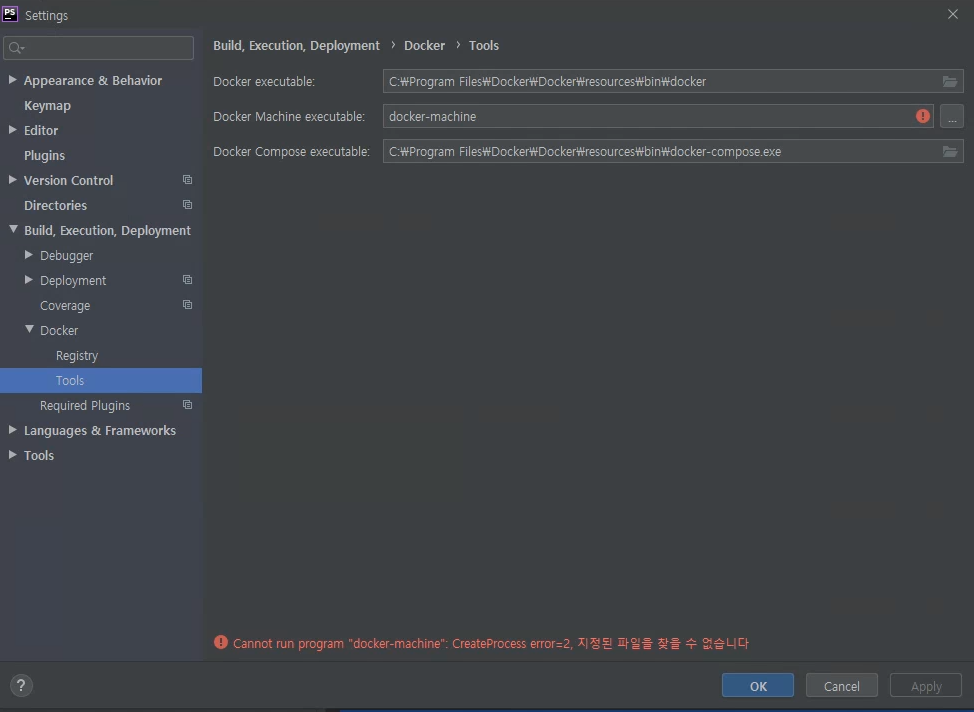Viewport: 974px width, 712px height.
Task: Click the red error icon in bottom message
Action: coord(221,642)
